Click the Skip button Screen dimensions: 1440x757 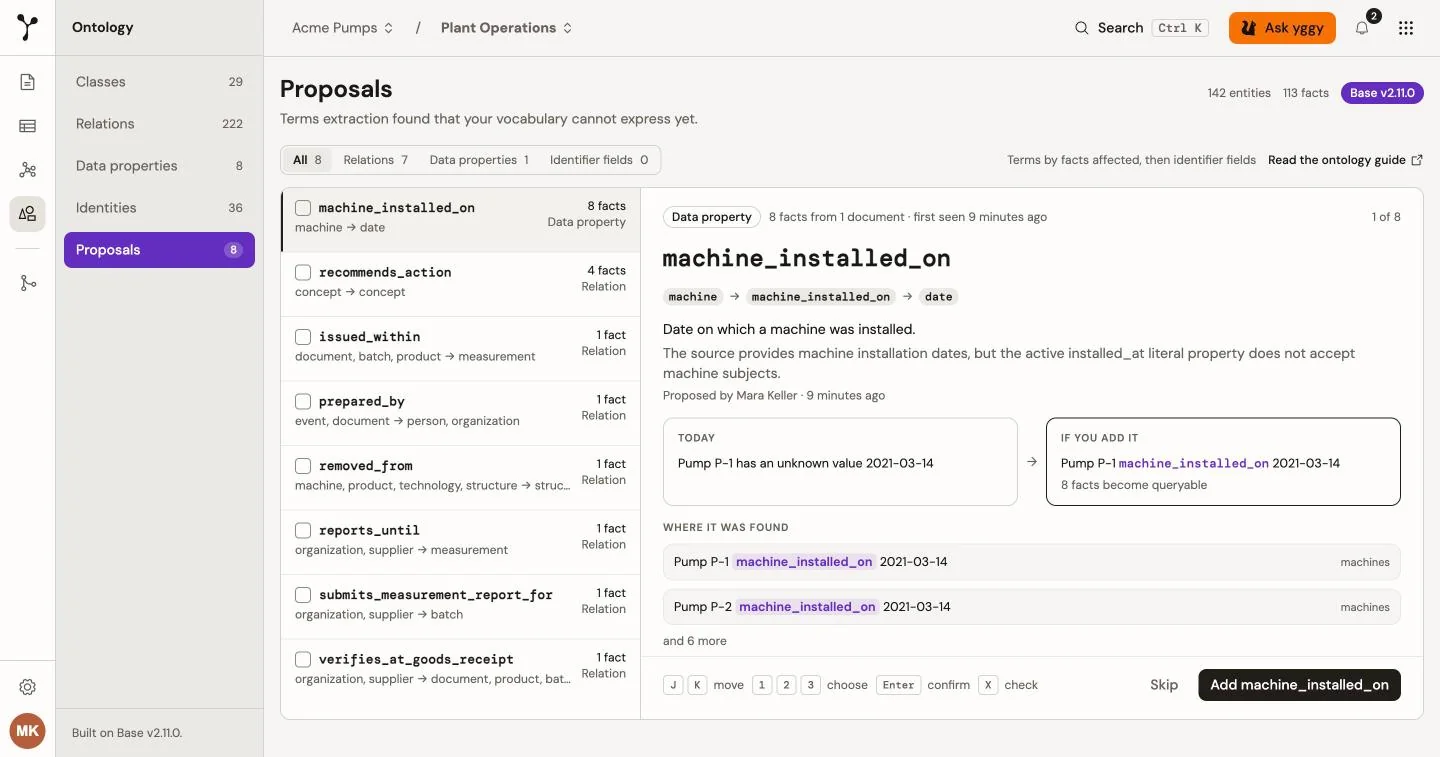click(x=1164, y=685)
